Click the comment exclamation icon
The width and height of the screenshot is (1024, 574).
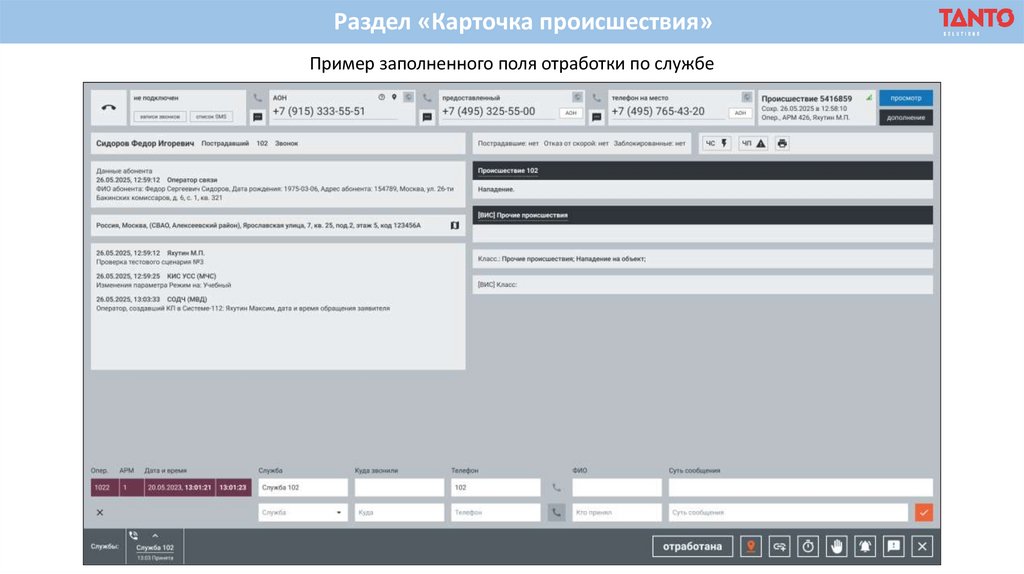point(894,547)
